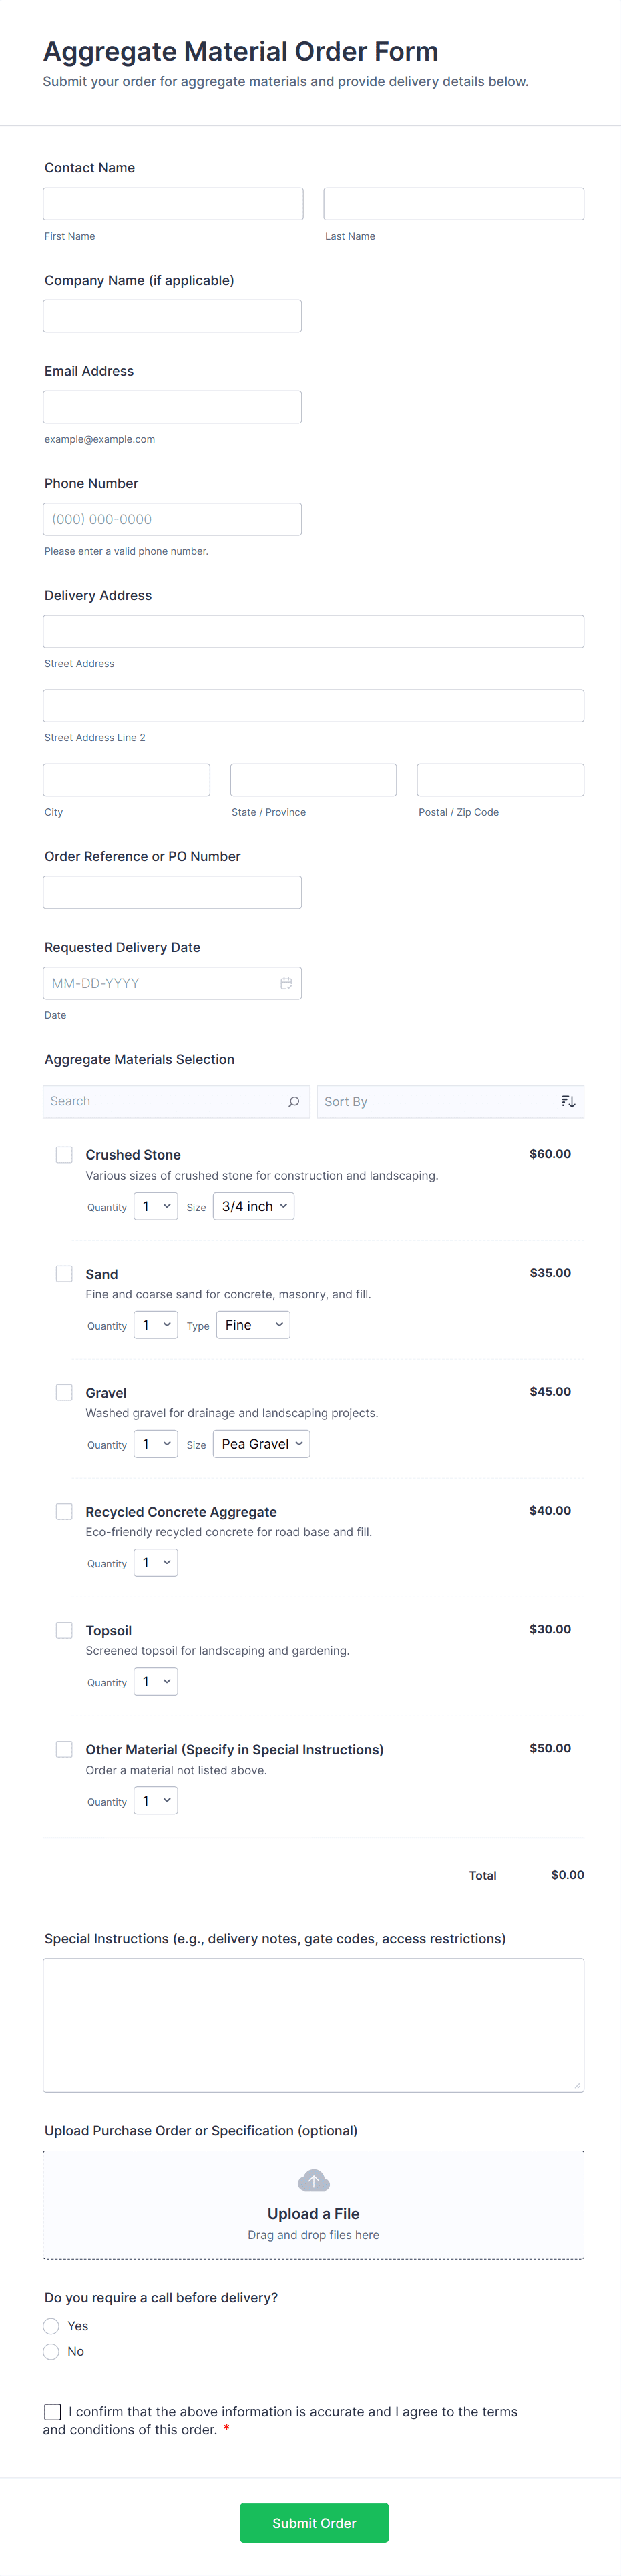Check the Crushed Stone checkbox
621x2576 pixels.
(x=64, y=1155)
